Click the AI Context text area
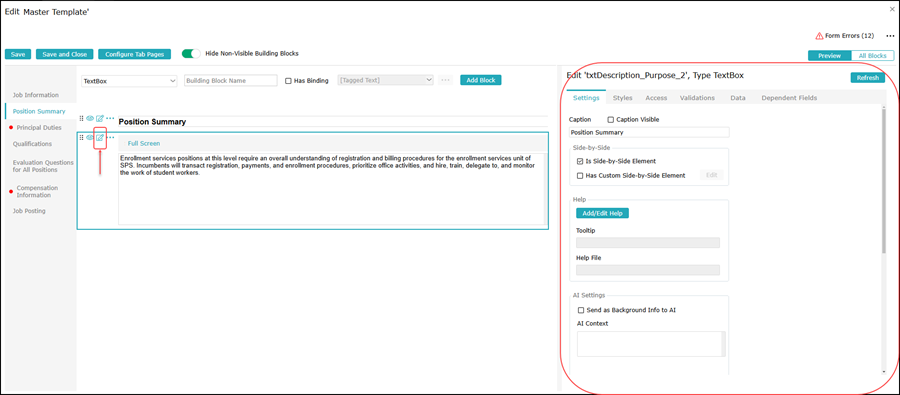 tap(649, 344)
